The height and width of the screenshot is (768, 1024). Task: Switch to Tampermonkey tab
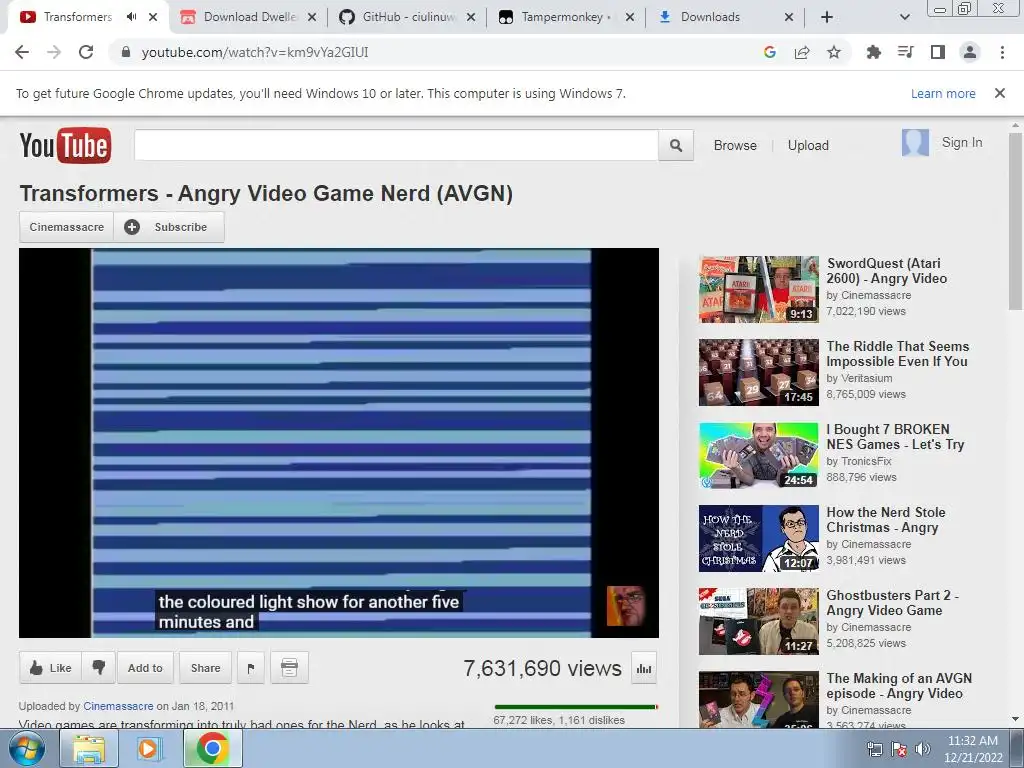566,17
